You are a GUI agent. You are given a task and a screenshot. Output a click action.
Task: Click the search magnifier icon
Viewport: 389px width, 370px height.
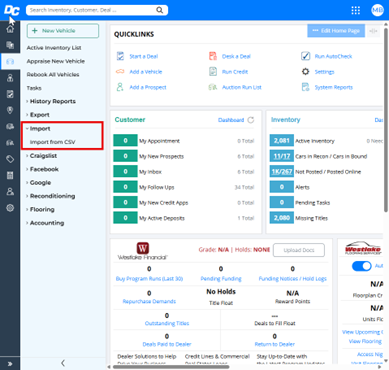coord(160,10)
